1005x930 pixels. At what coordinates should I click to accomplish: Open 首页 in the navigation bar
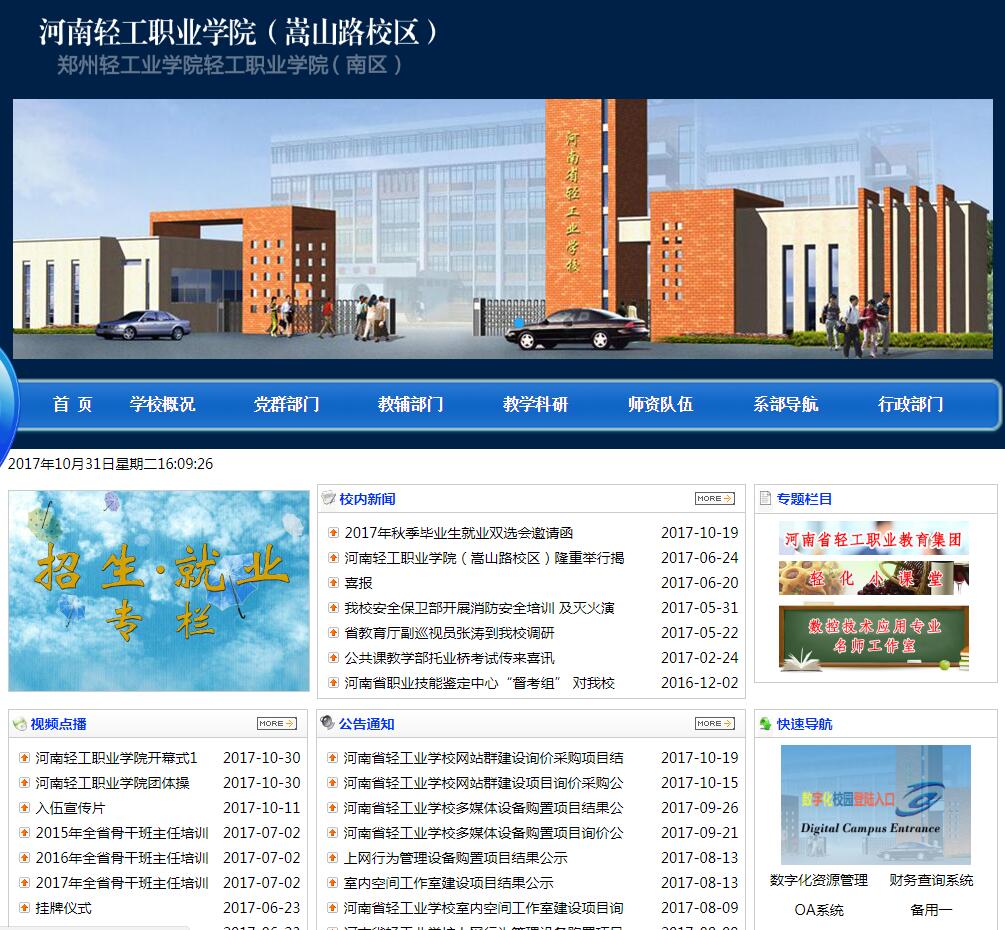[72, 404]
